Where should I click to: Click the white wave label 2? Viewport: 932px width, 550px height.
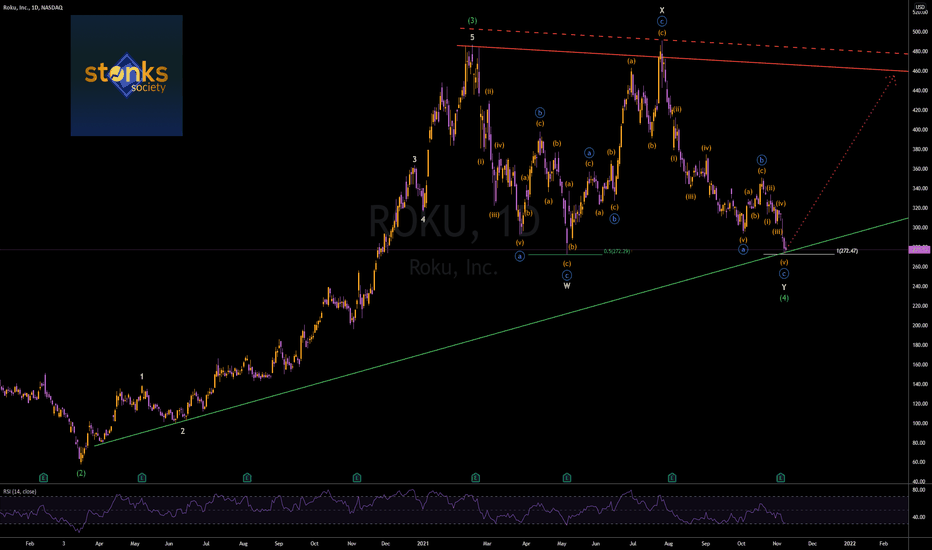coord(182,431)
